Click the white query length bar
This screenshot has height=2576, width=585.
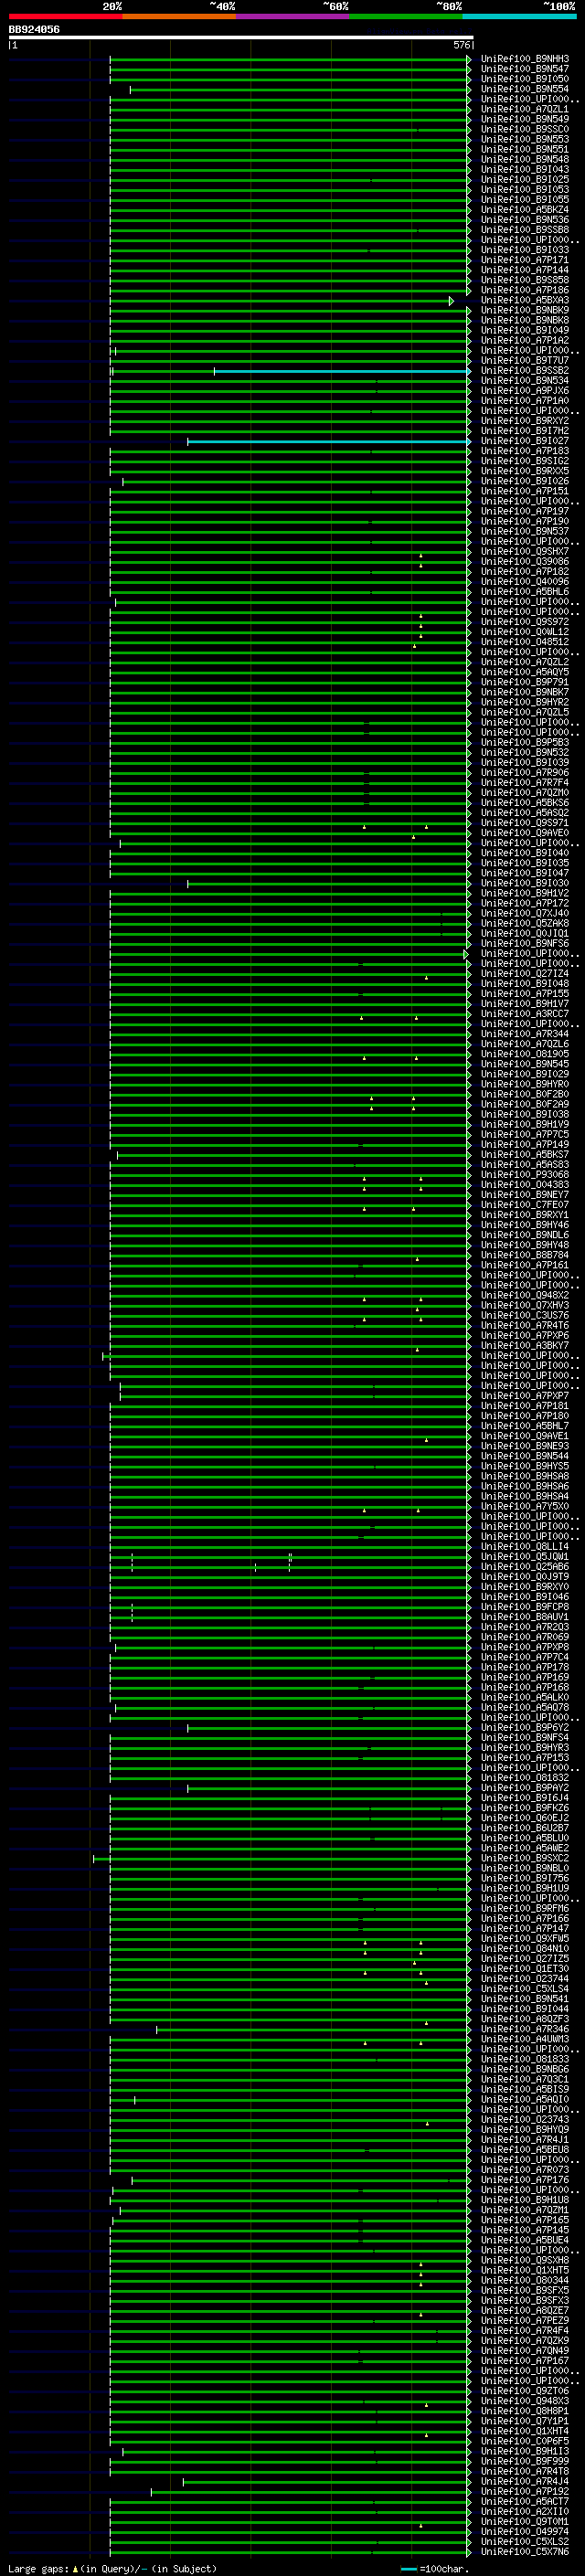(x=241, y=37)
